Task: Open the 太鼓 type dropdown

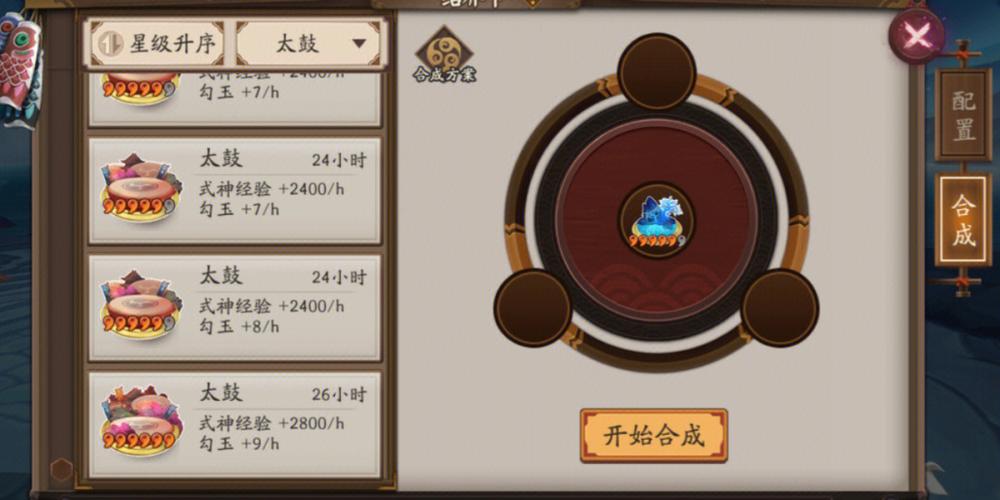Action: [x=309, y=43]
